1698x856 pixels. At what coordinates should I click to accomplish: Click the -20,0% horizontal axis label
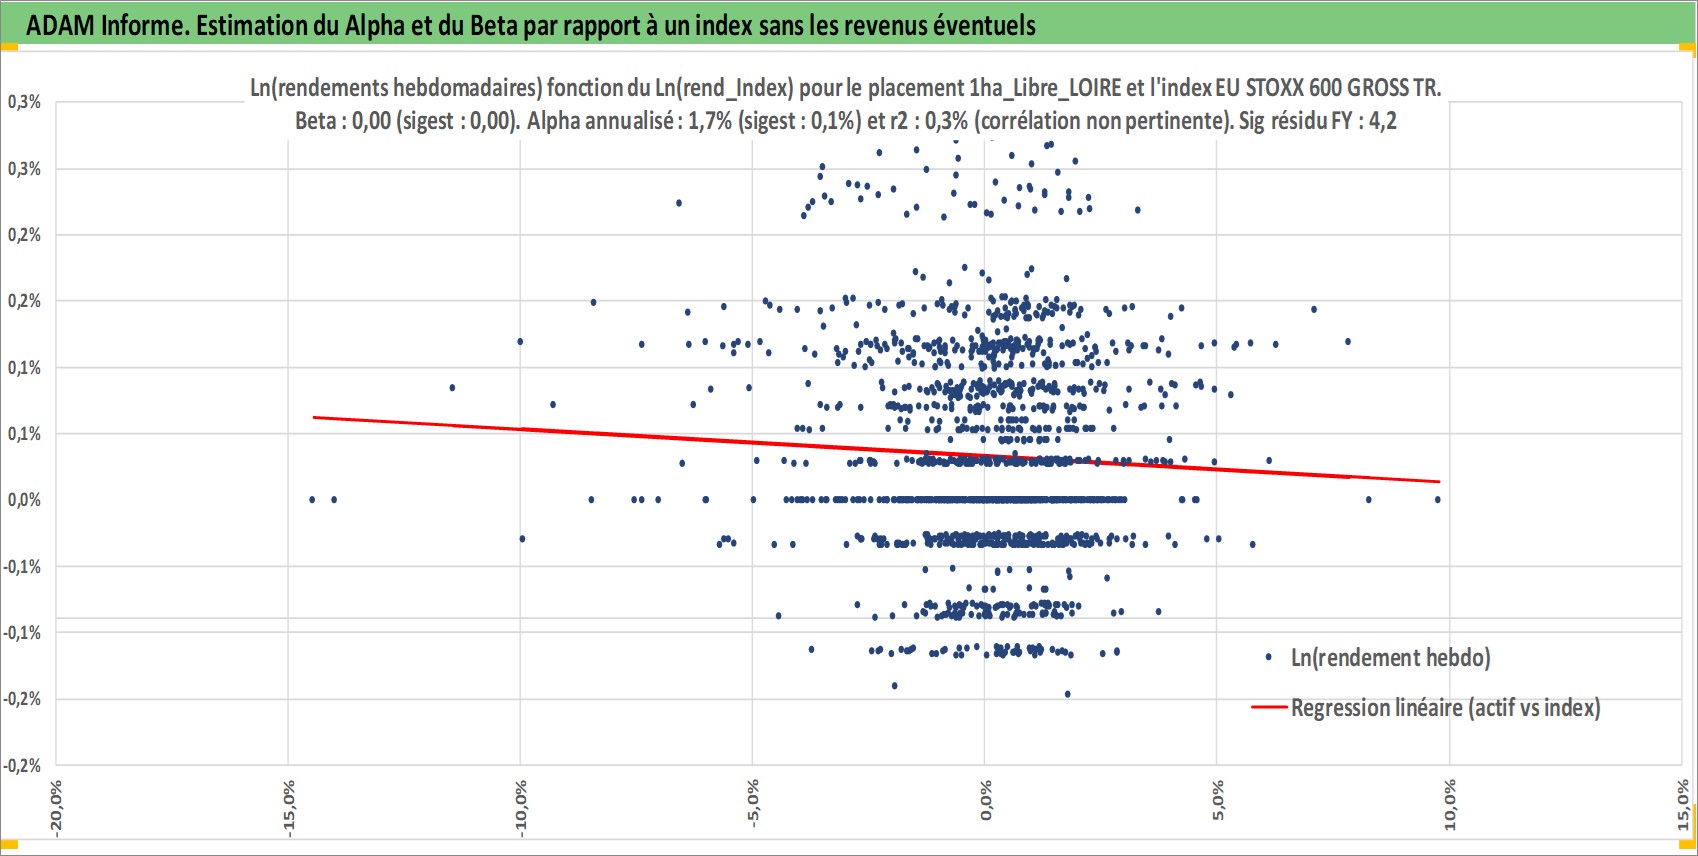coord(57,808)
